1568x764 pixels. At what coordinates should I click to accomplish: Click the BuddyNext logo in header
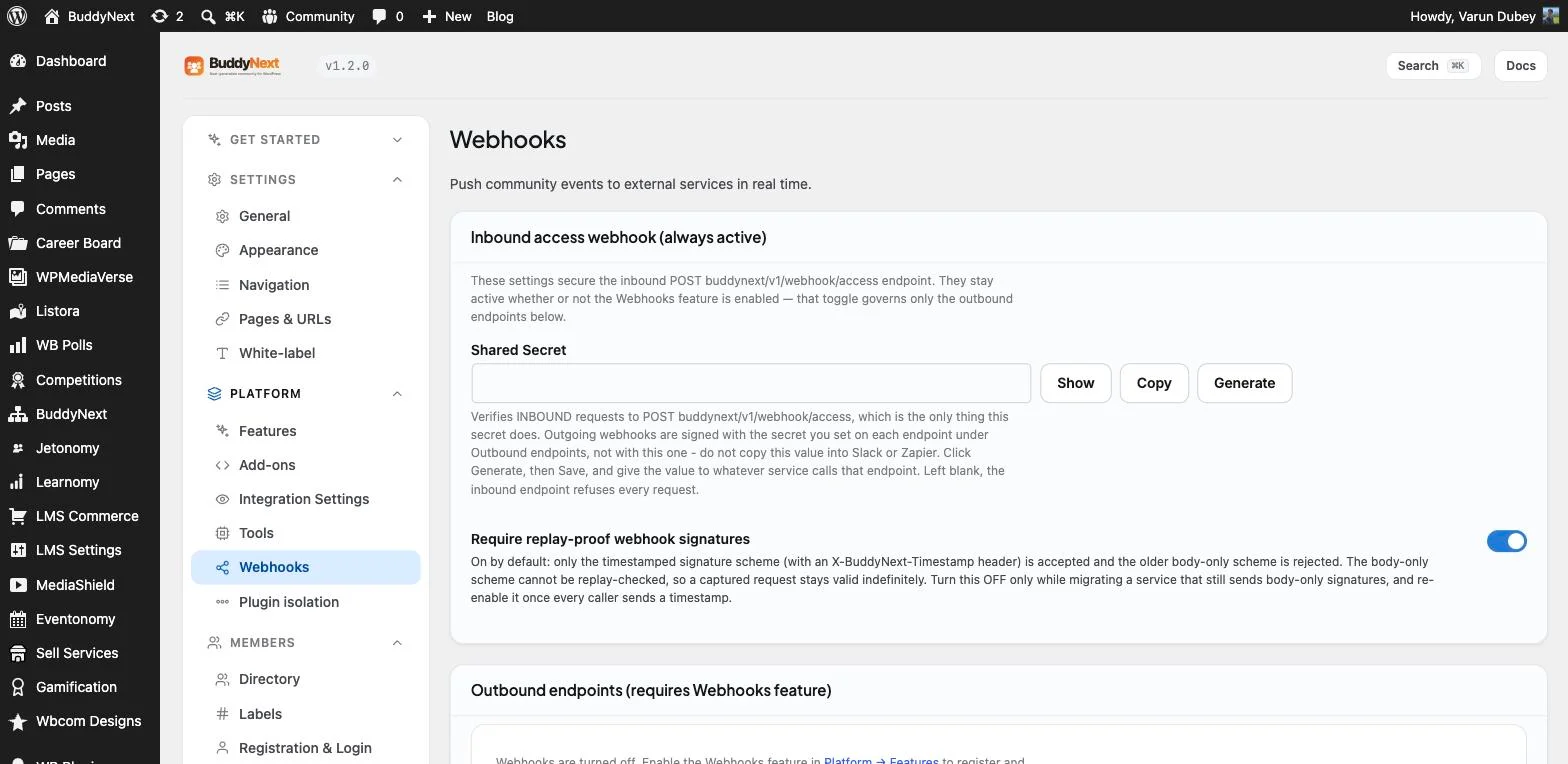coord(232,66)
